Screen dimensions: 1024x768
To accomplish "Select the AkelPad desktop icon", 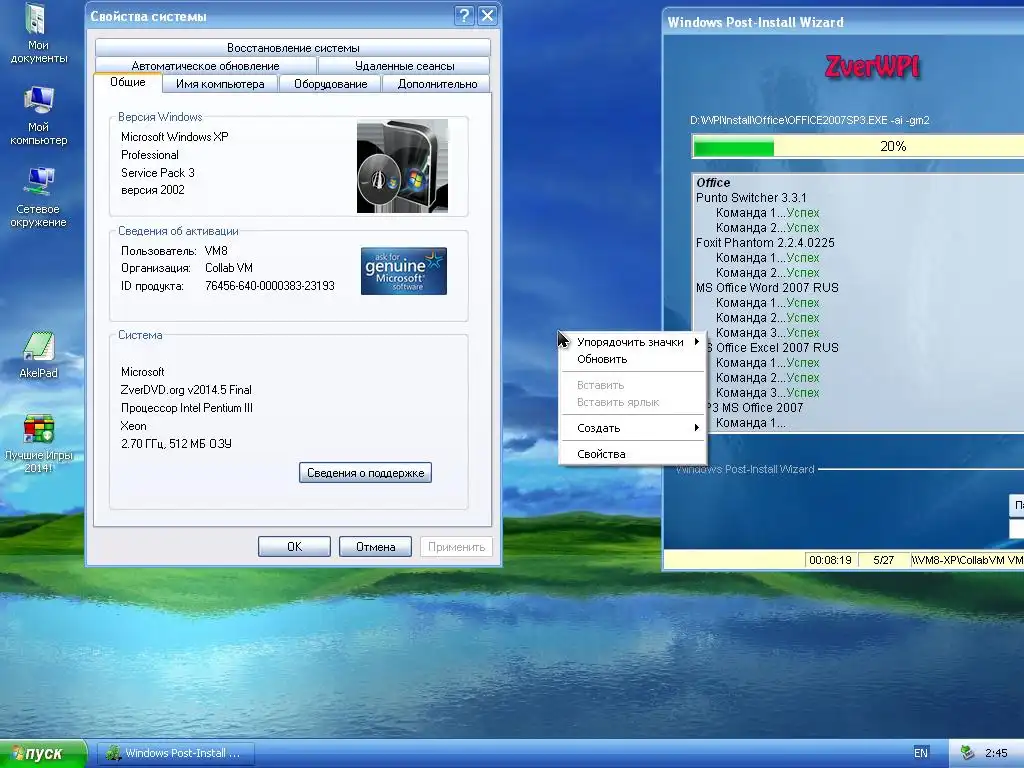I will pyautogui.click(x=38, y=355).
